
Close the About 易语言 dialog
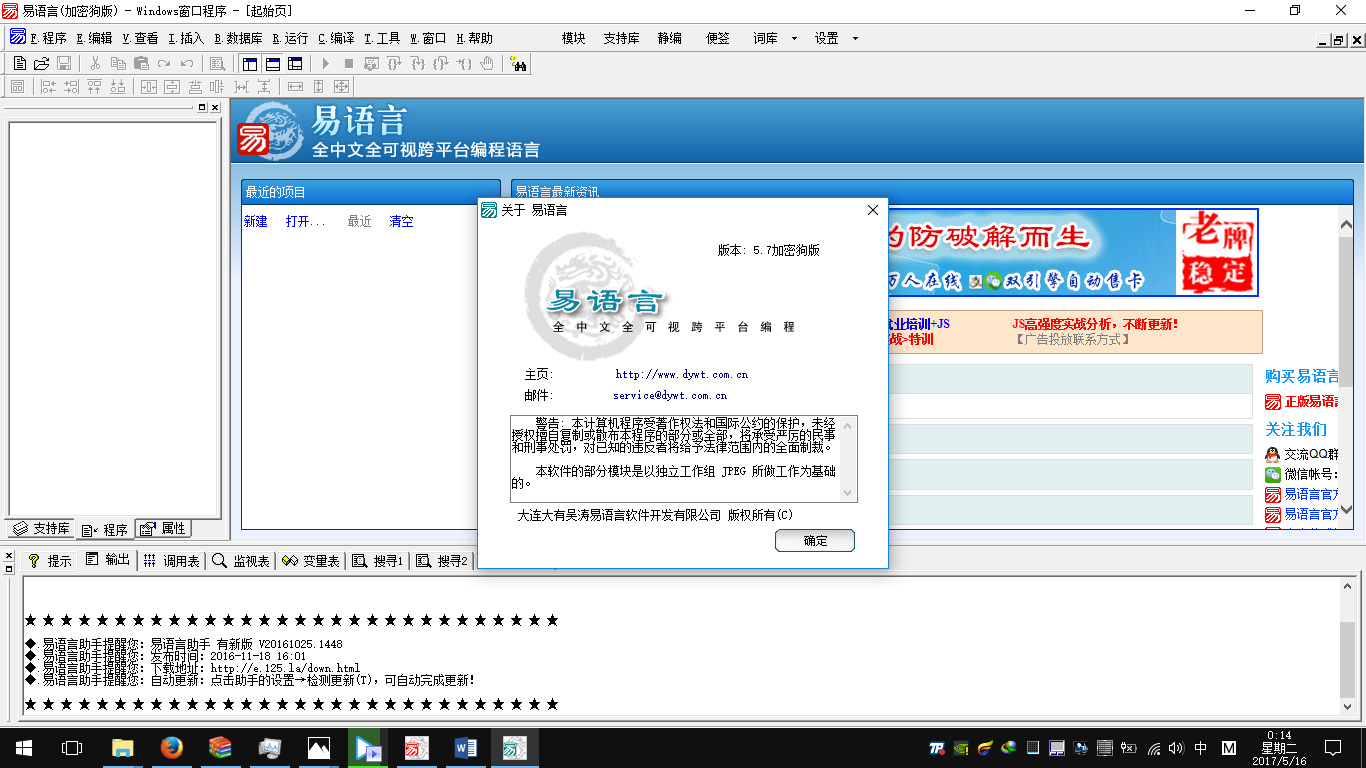pos(872,210)
